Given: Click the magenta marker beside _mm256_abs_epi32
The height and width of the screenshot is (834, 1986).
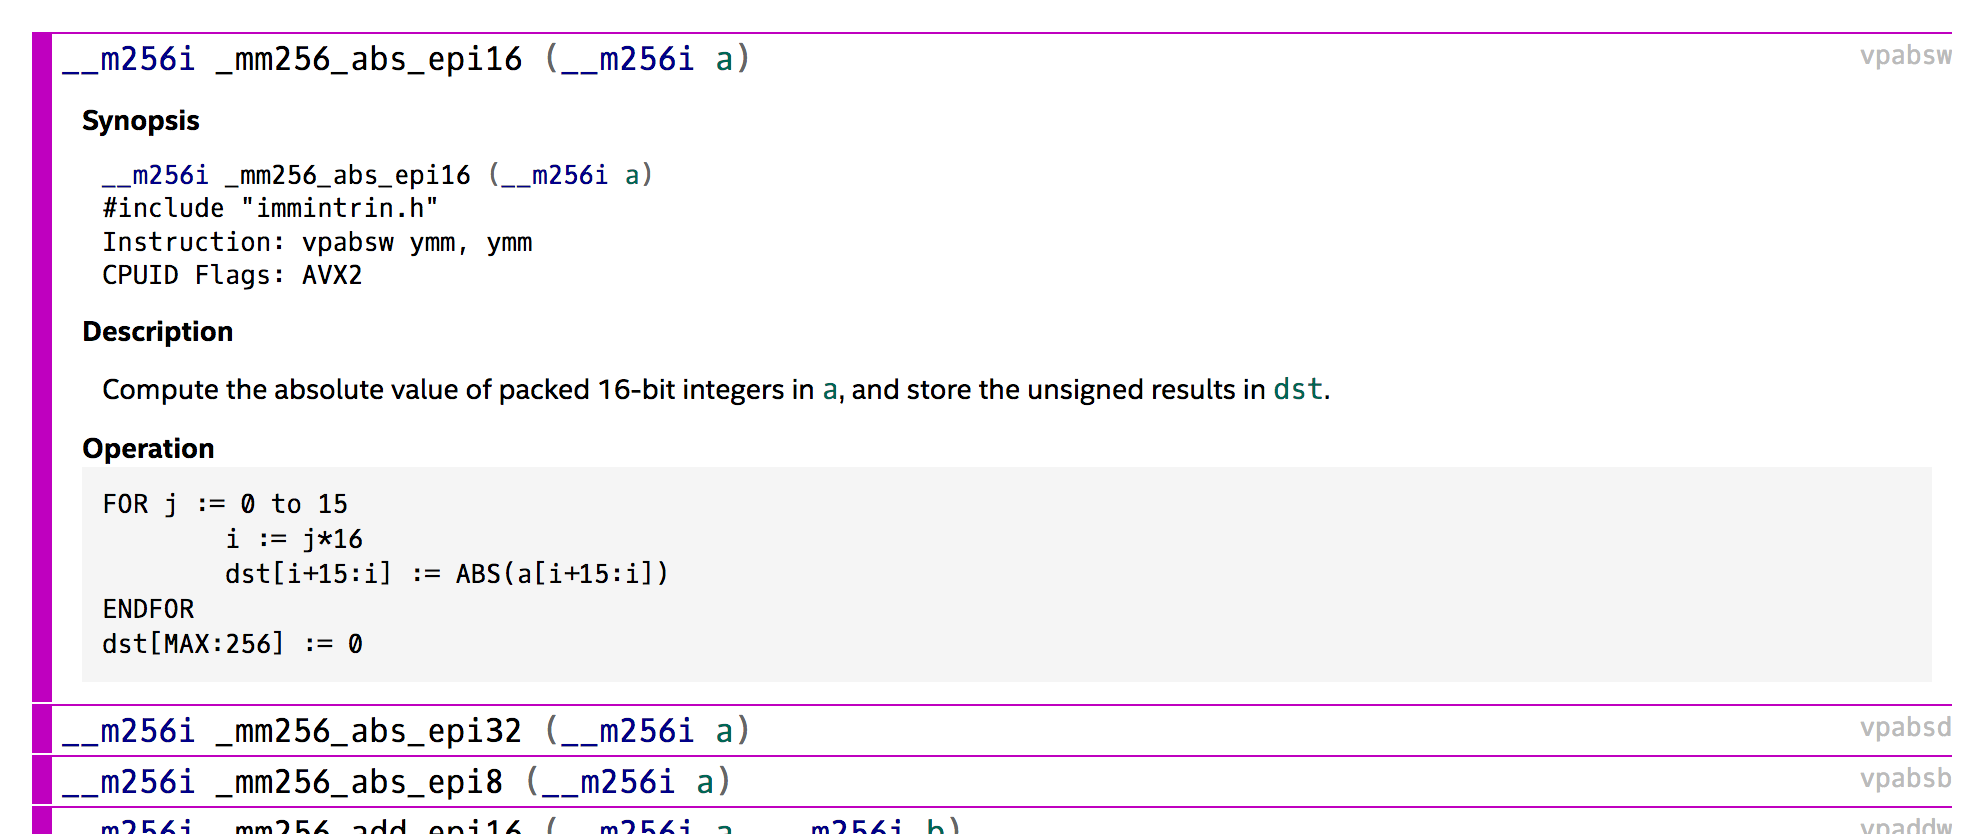Looking at the screenshot, I should click(x=41, y=730).
